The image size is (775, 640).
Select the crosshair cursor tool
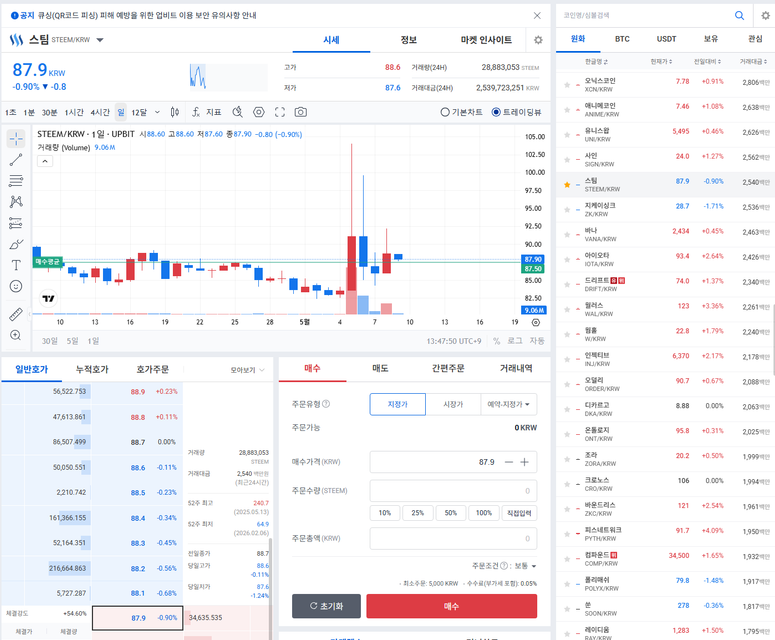pos(16,139)
